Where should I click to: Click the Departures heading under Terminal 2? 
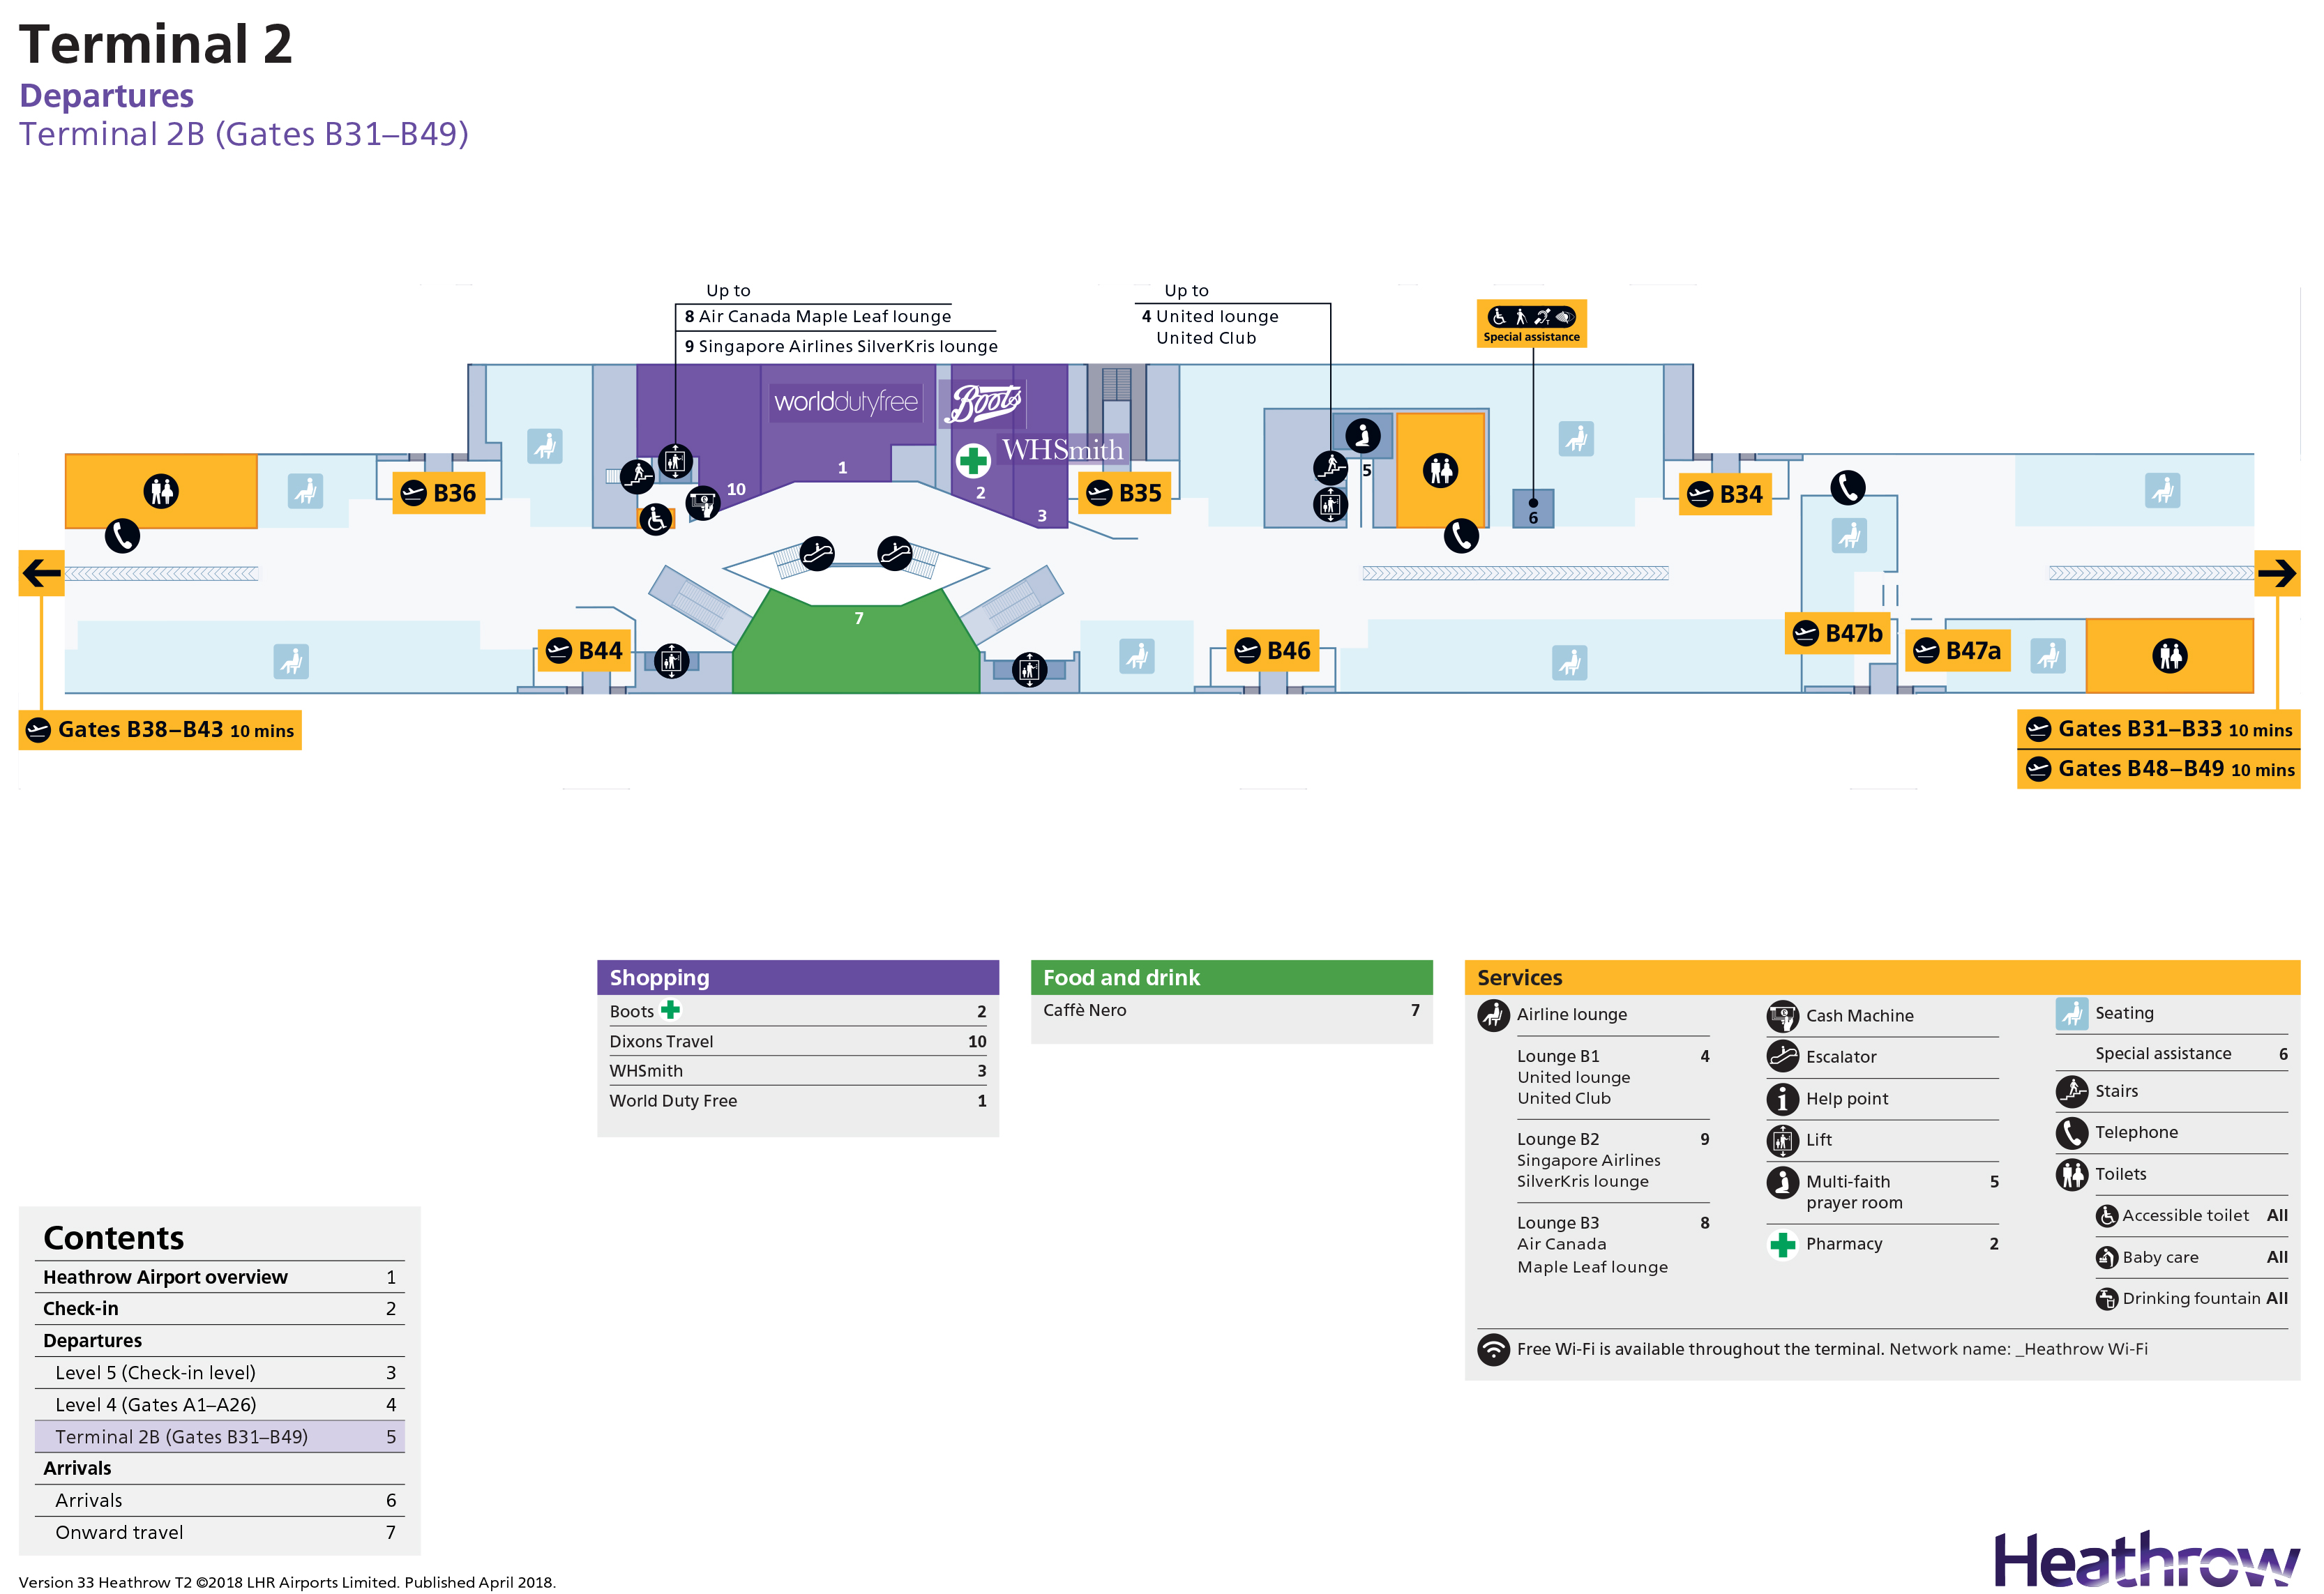[106, 96]
